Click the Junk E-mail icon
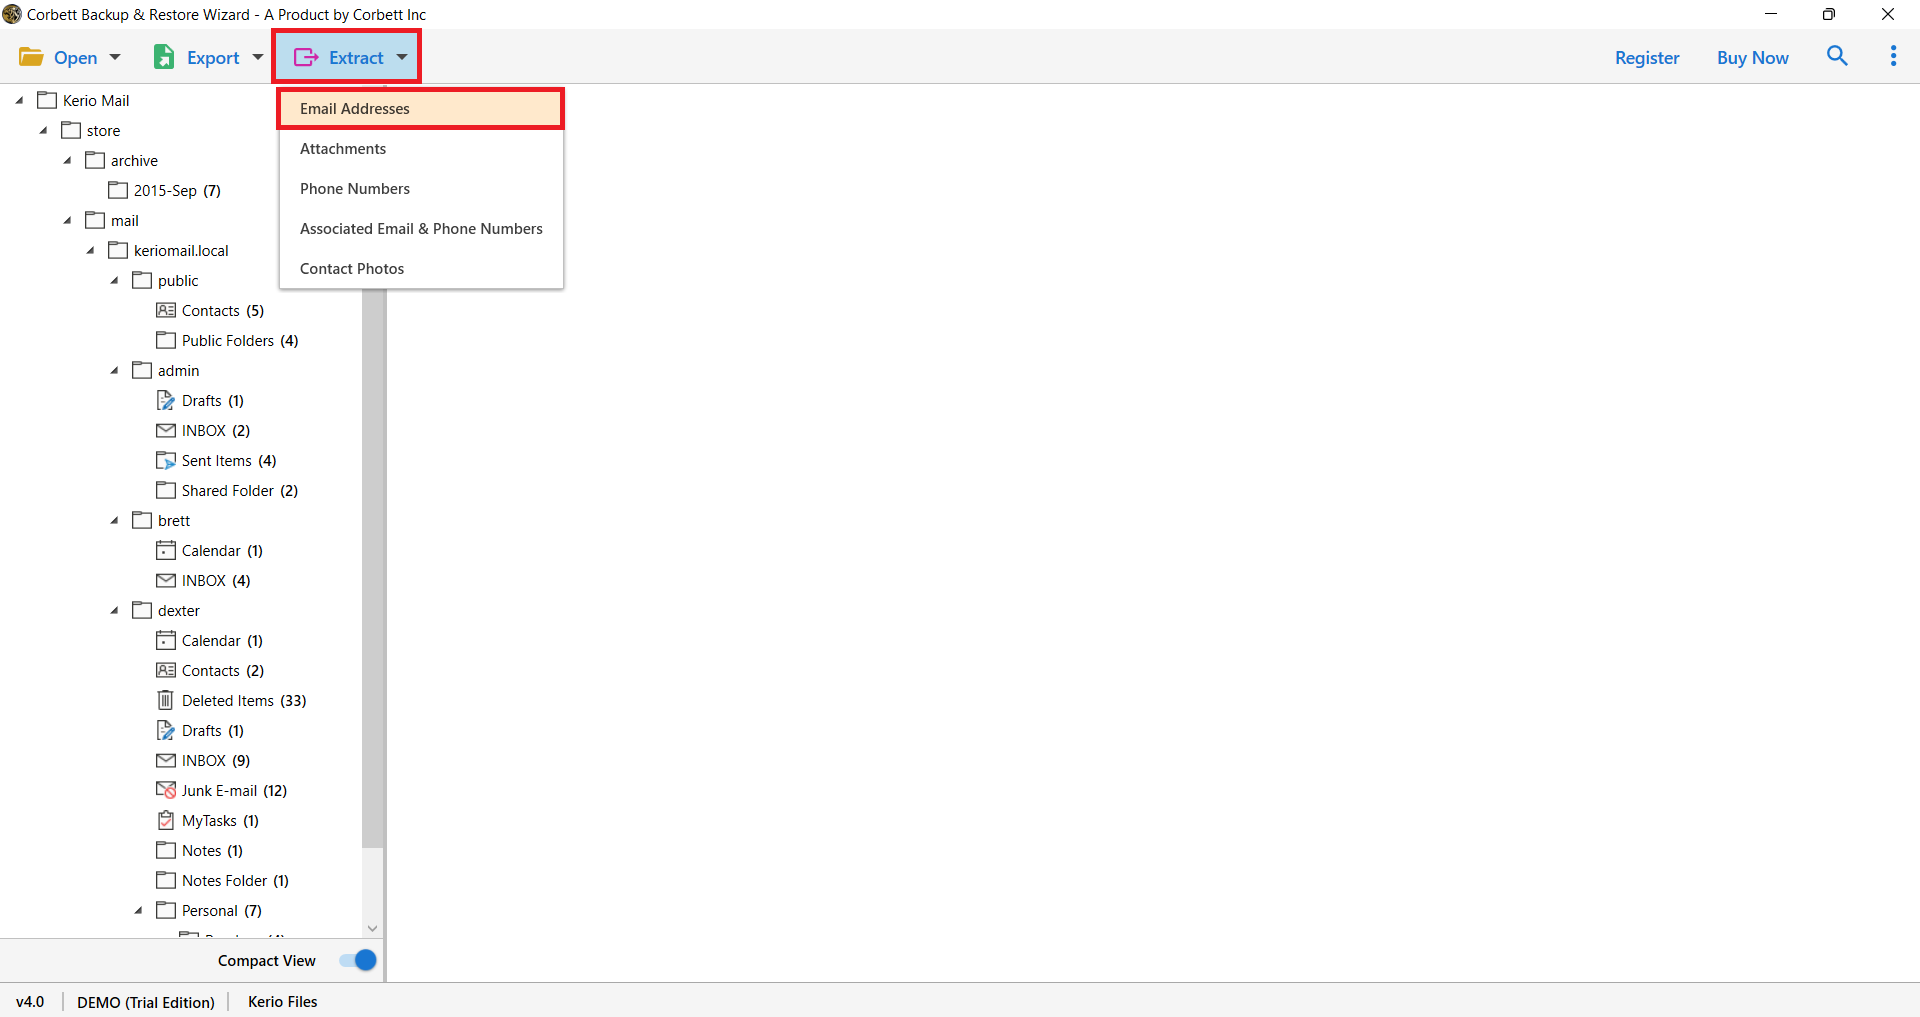This screenshot has width=1920, height=1017. (166, 790)
